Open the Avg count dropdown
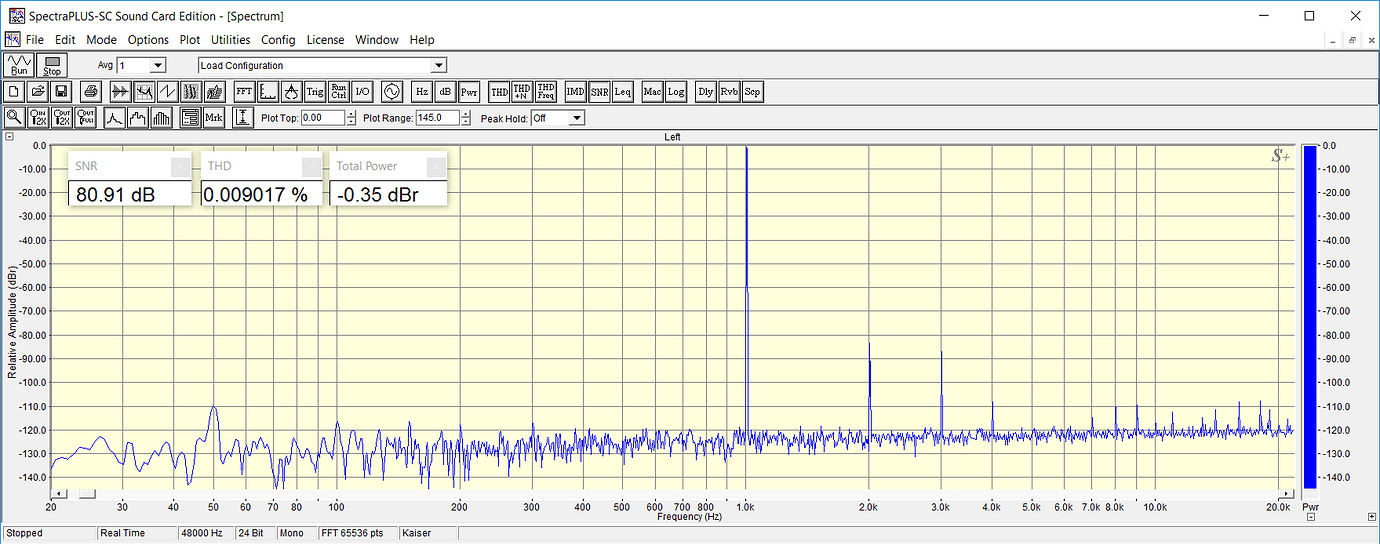Viewport: 1380px width, 544px height. pos(157,66)
